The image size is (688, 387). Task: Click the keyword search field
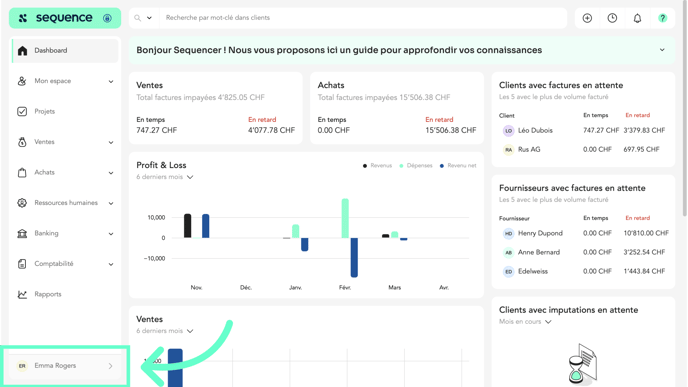[x=362, y=18]
